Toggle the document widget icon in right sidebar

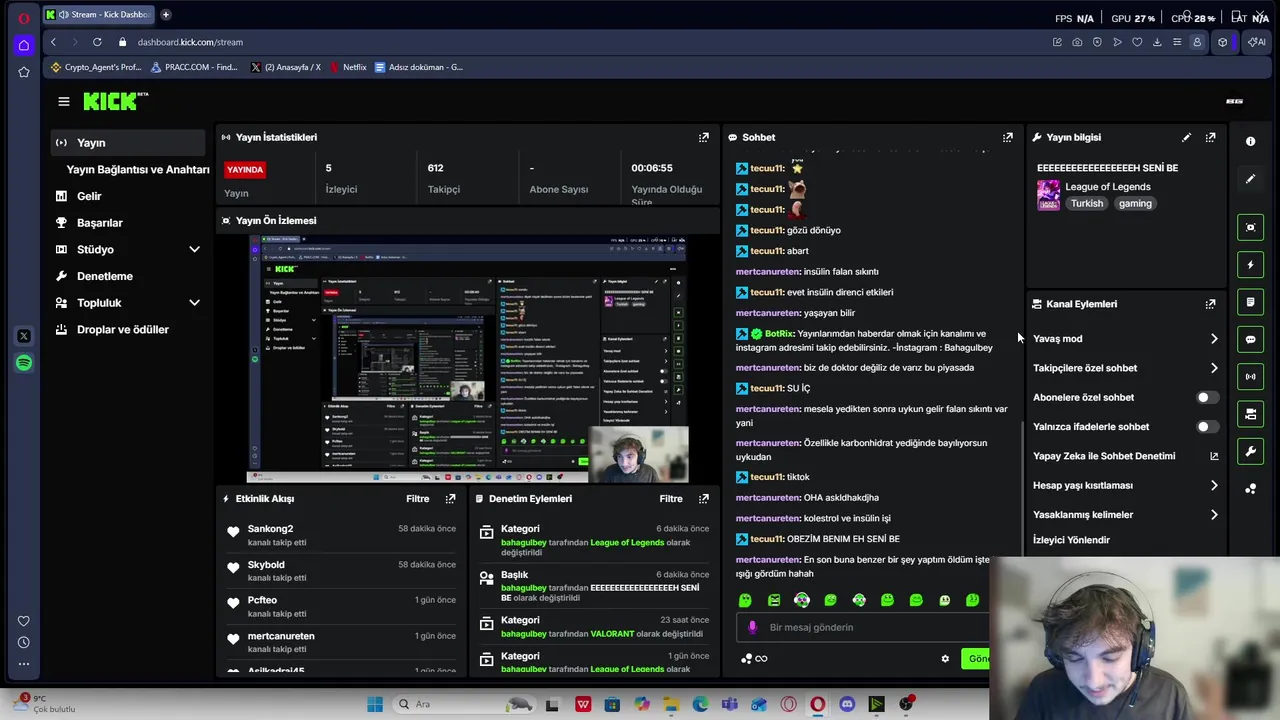point(1250,302)
